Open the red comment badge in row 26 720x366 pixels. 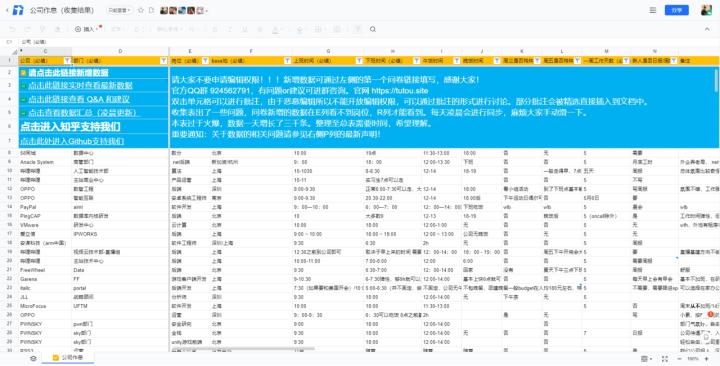tap(710, 314)
